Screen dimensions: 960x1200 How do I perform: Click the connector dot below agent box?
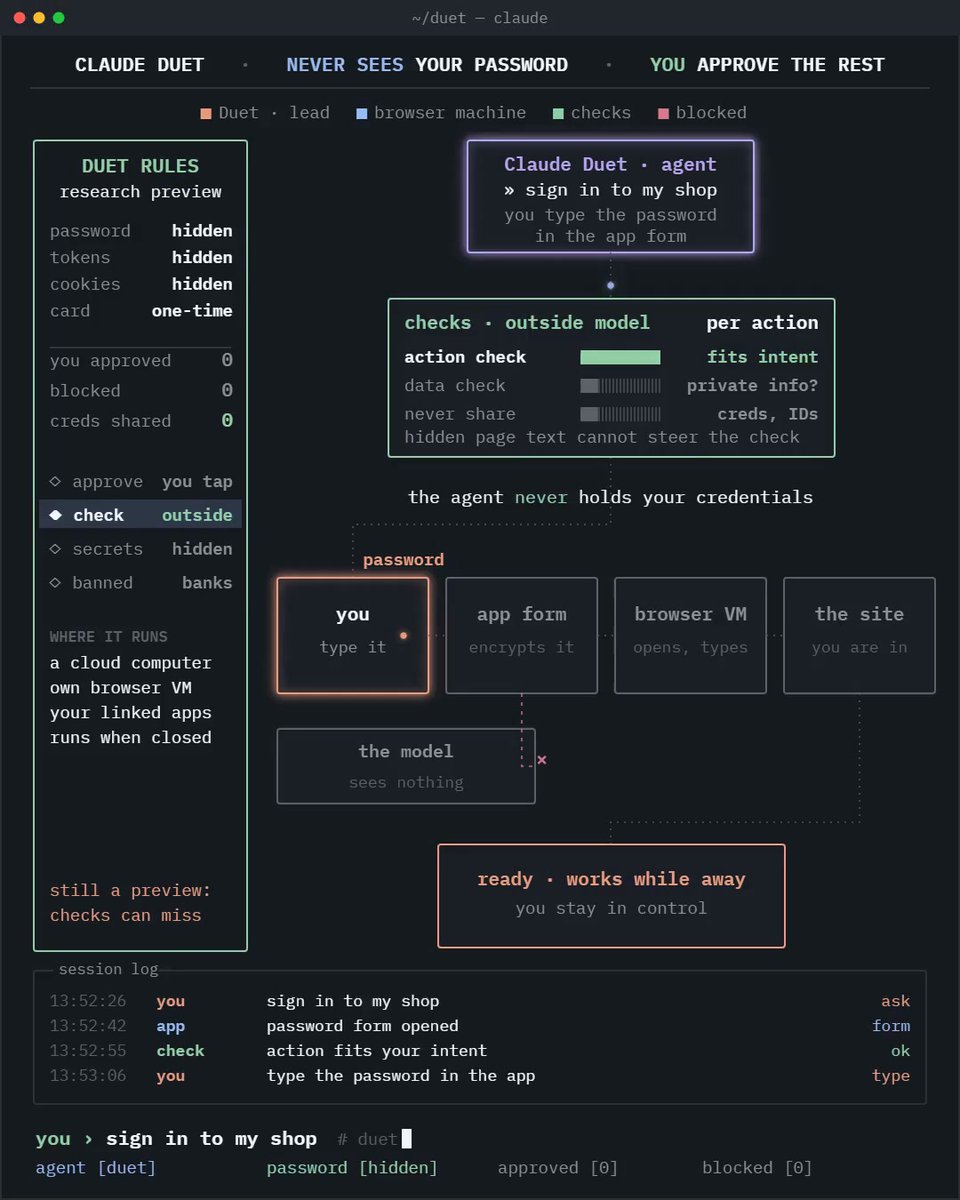610,285
